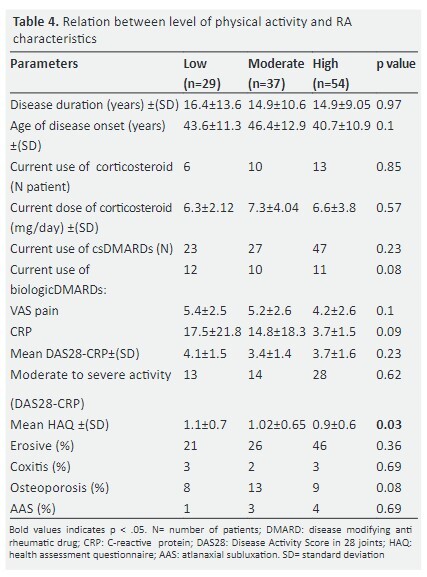Click the Osteoporosis (%) row label
This screenshot has width=427, height=577.
click(59, 488)
